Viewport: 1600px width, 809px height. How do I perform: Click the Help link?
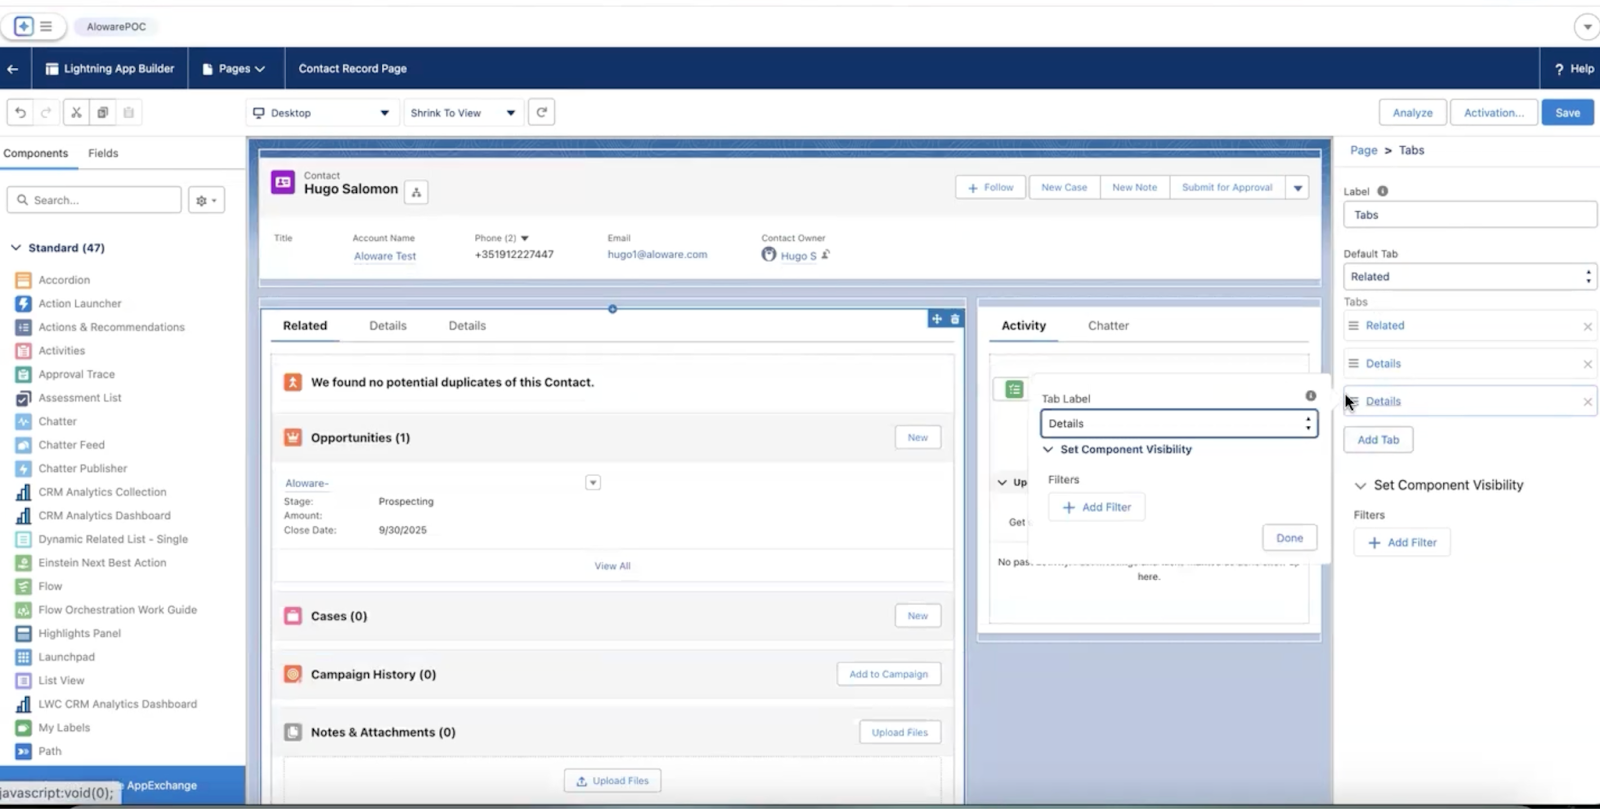pos(1574,69)
